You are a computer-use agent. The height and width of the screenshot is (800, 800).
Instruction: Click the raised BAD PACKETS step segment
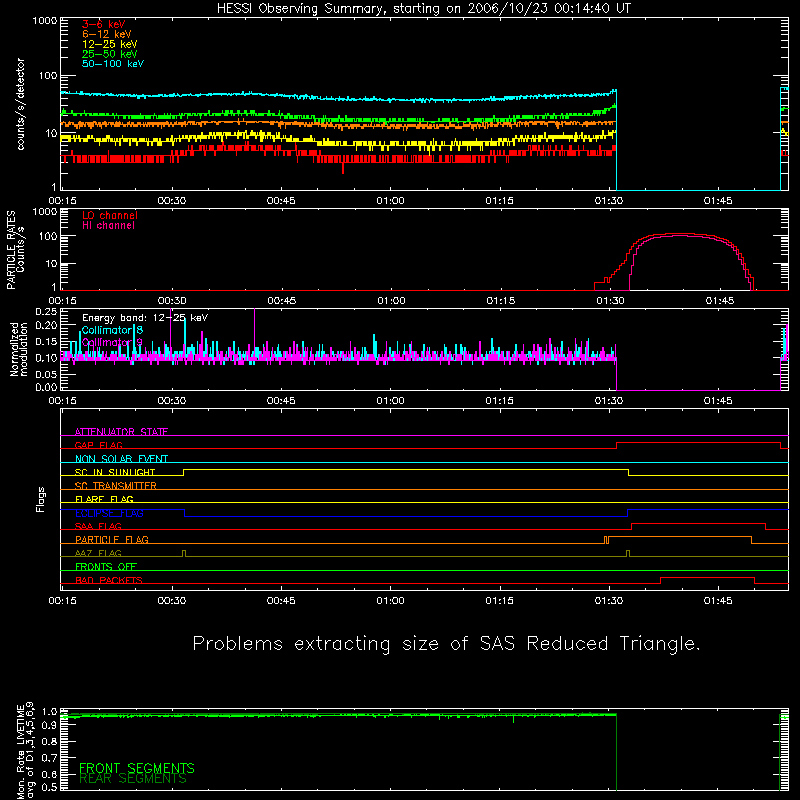pos(707,578)
